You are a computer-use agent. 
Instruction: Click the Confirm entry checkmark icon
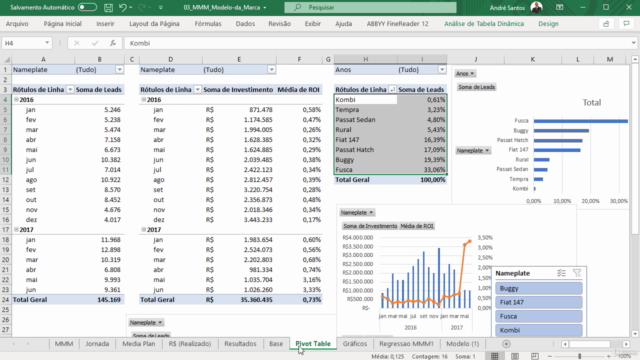(x=95, y=43)
